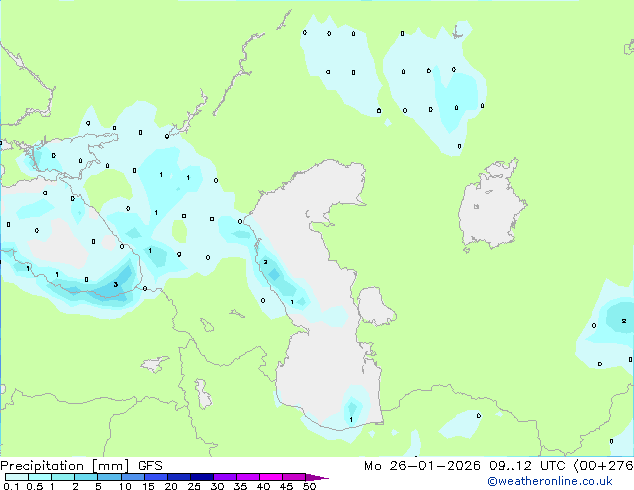Select the 2–5 mm legend color box
Image resolution: width=634 pixels, height=490 pixels.
(86, 477)
